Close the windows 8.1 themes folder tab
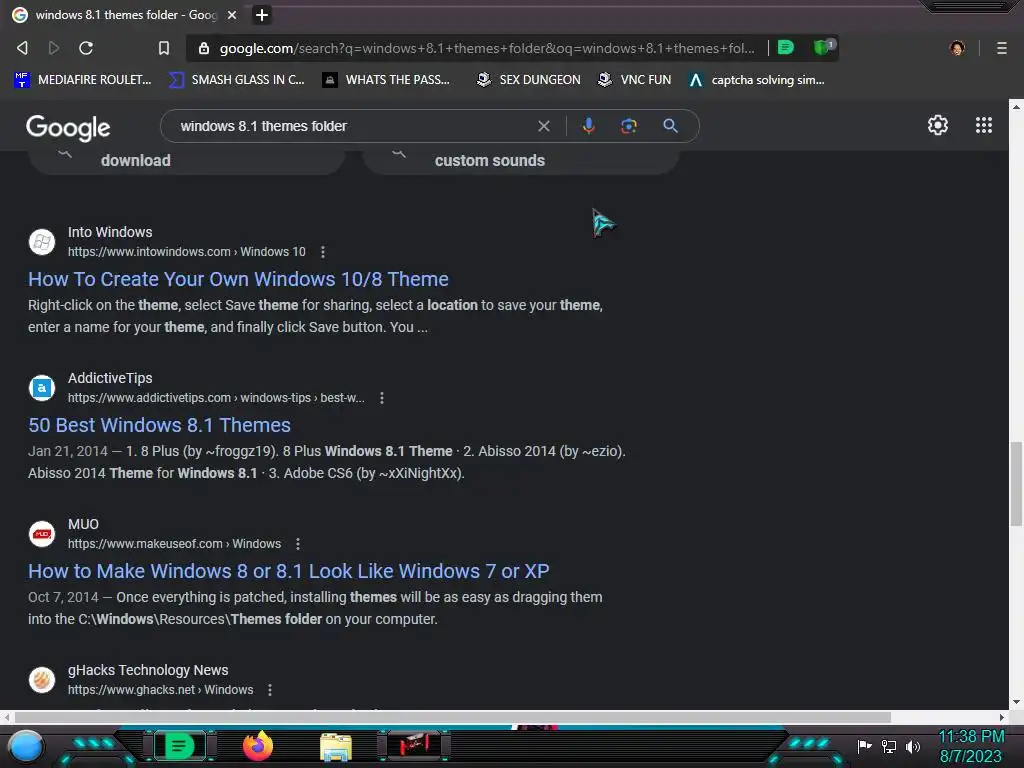This screenshot has width=1024, height=768. (x=232, y=14)
